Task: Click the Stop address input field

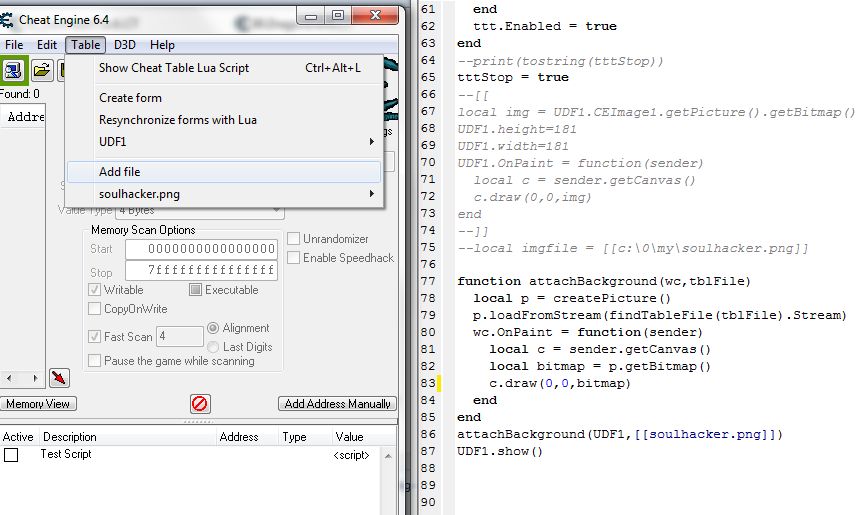Action: (200, 271)
